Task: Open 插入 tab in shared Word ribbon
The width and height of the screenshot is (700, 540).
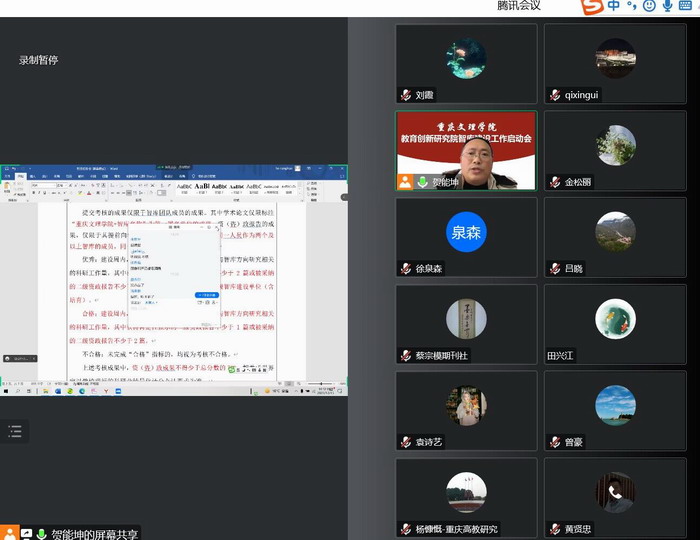Action: pos(33,176)
